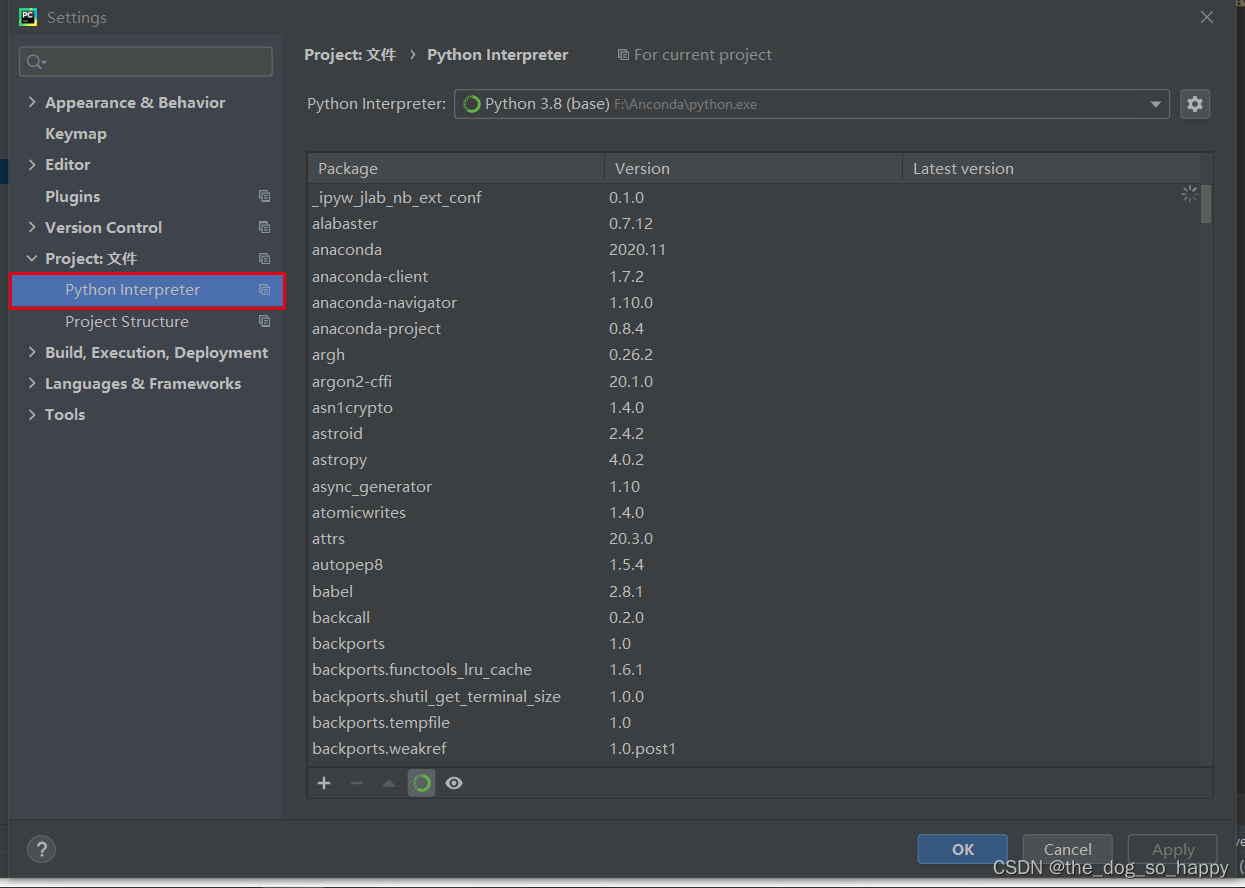Select the anaconda-client package row
Viewport: 1245px width, 888px height.
754,276
